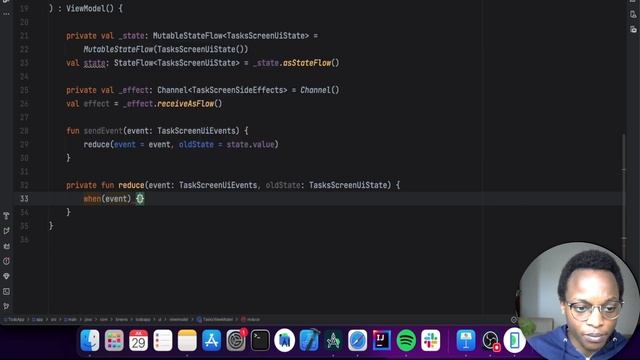Open Android Studio icon in dock

point(284,340)
